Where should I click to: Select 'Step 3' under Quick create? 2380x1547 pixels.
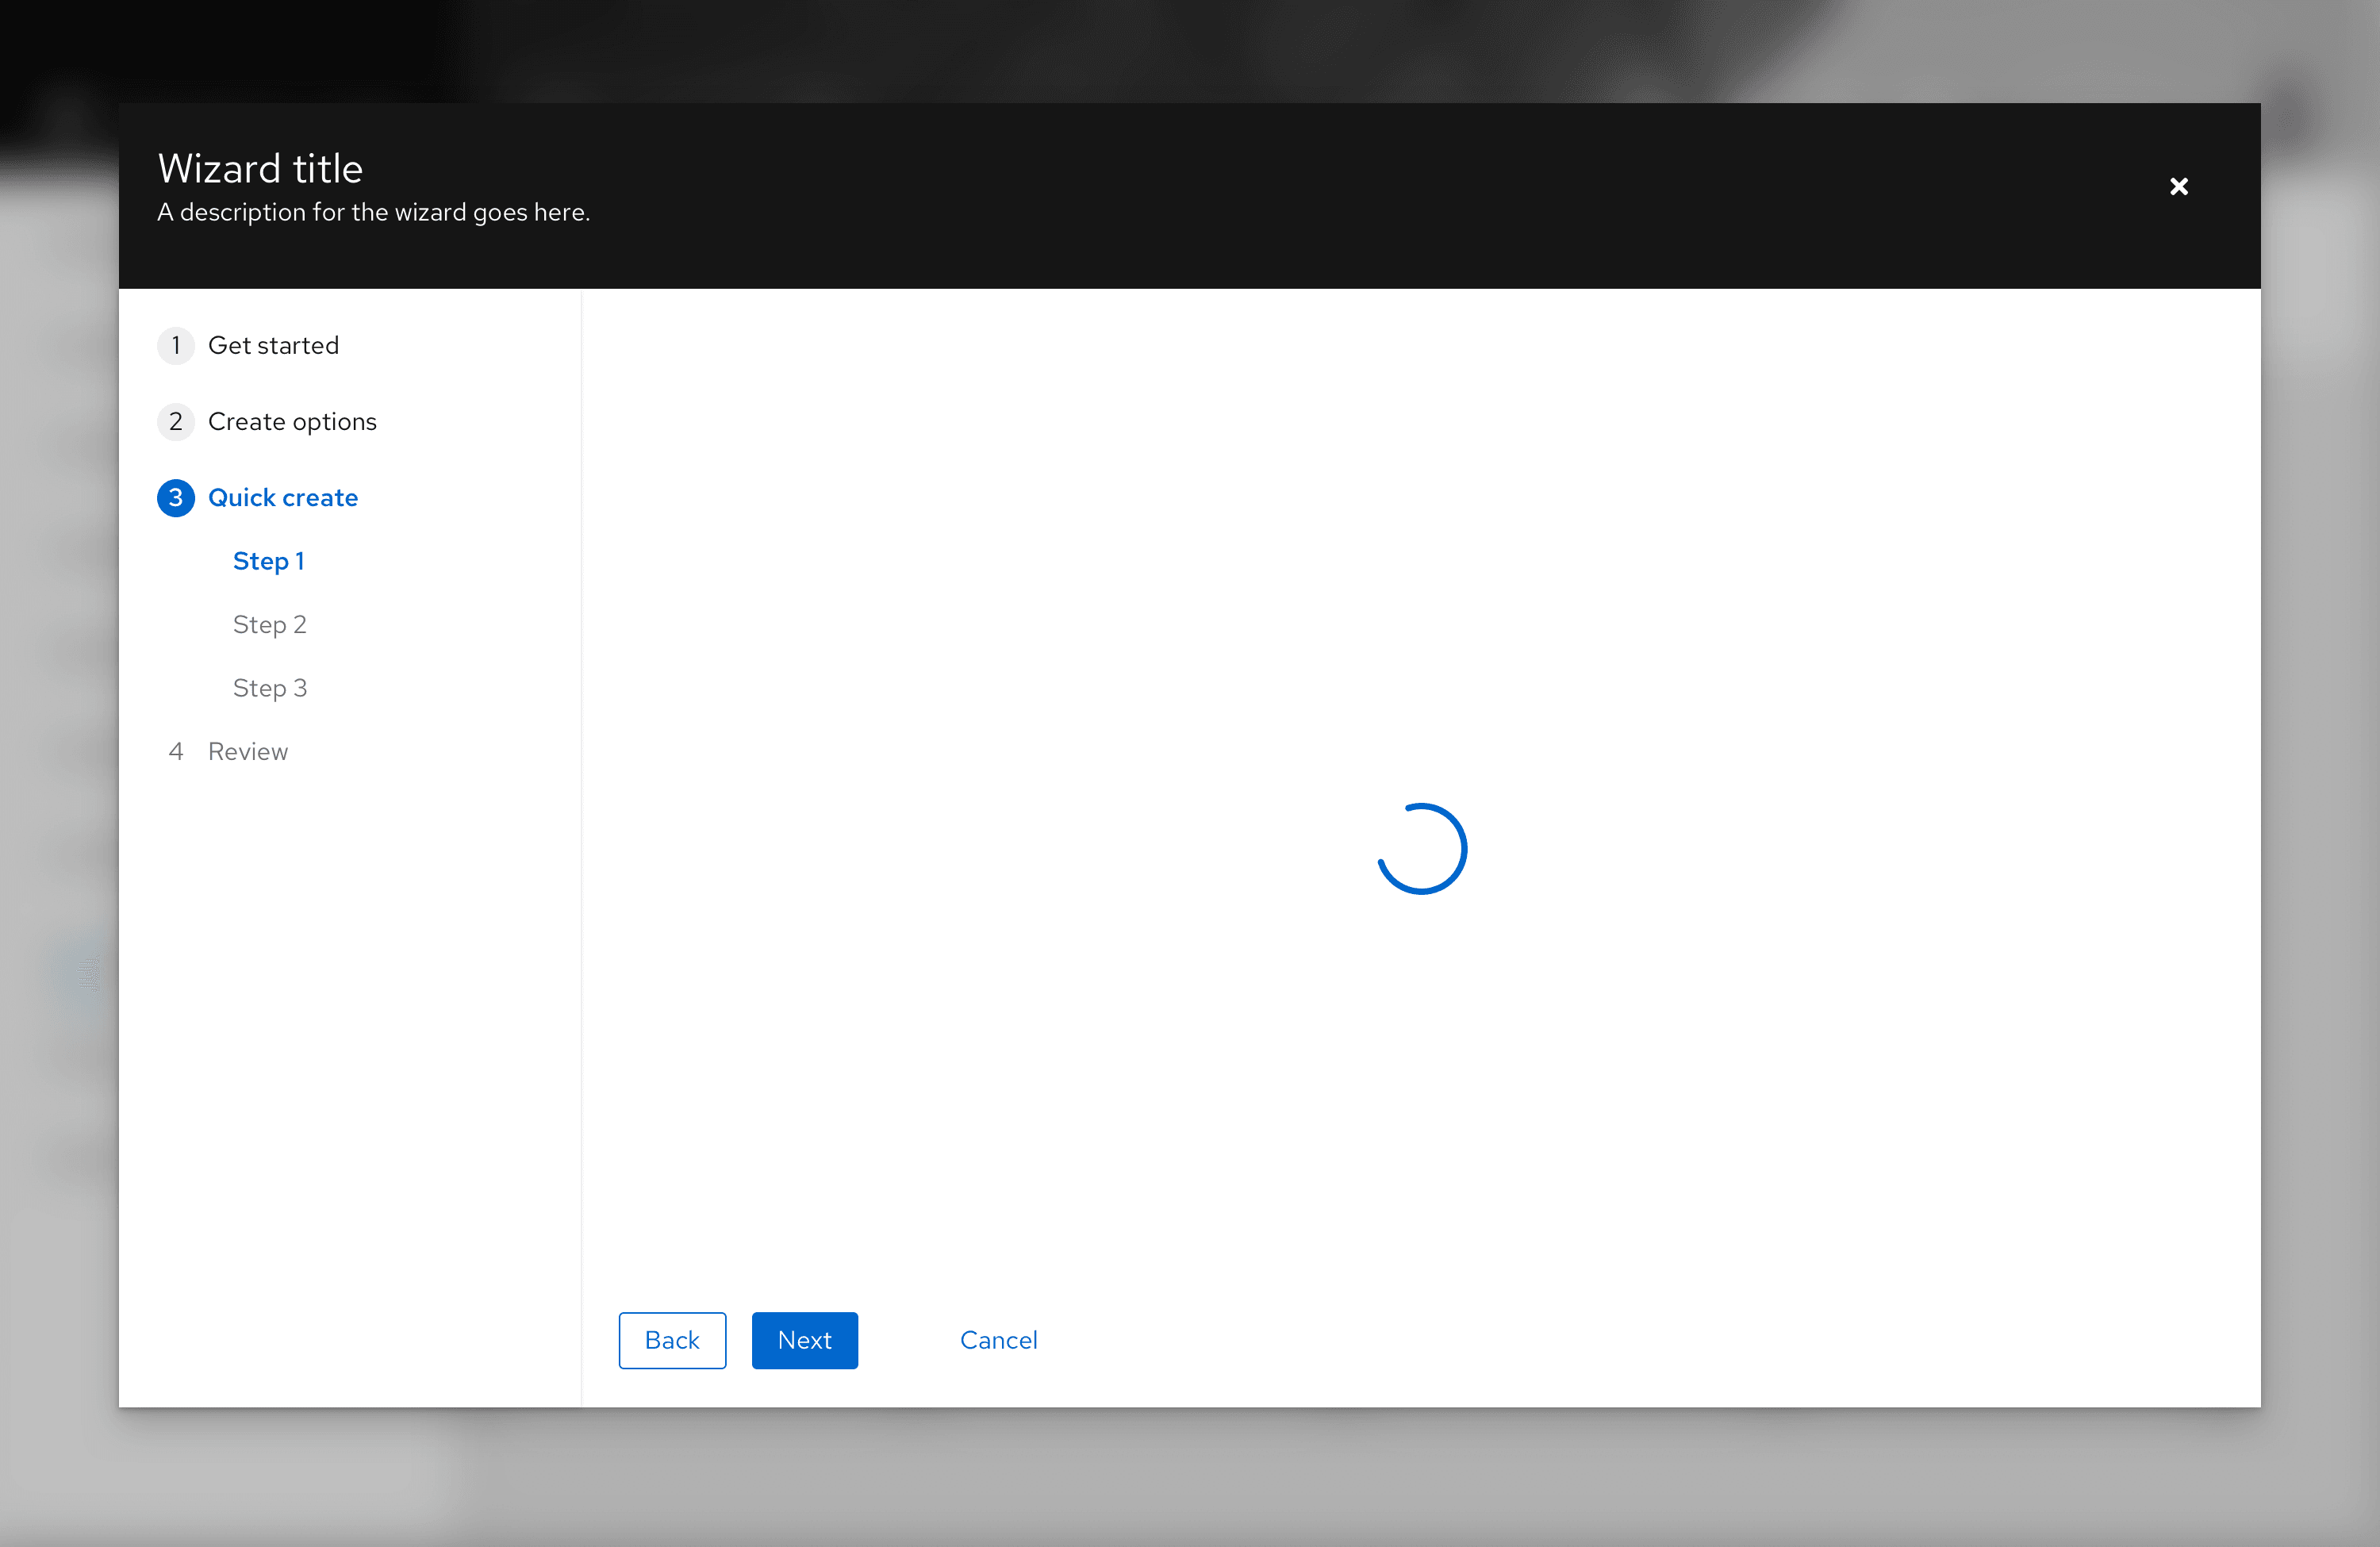coord(271,687)
